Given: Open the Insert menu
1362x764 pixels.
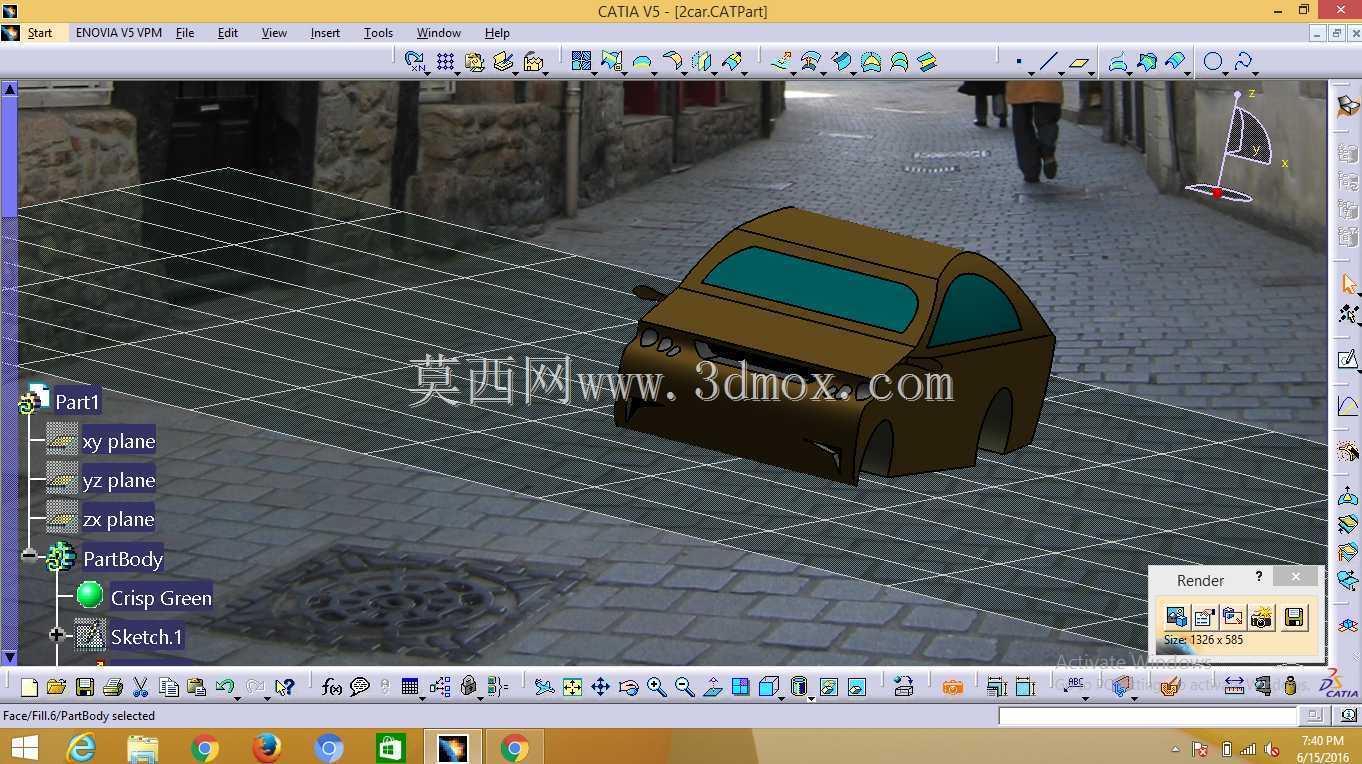Looking at the screenshot, I should tap(325, 33).
